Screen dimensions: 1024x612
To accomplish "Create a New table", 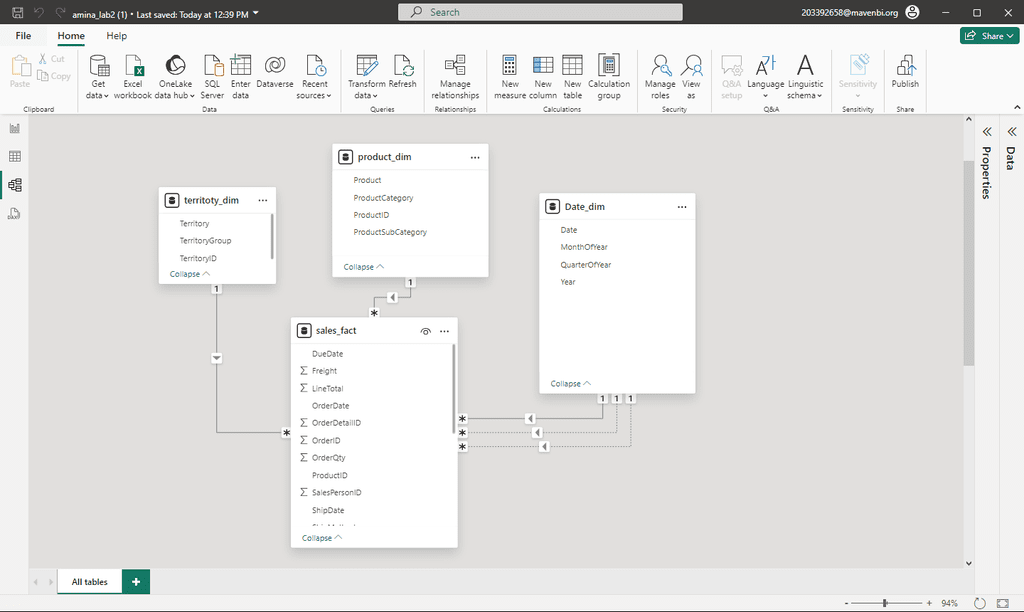I will click(572, 77).
